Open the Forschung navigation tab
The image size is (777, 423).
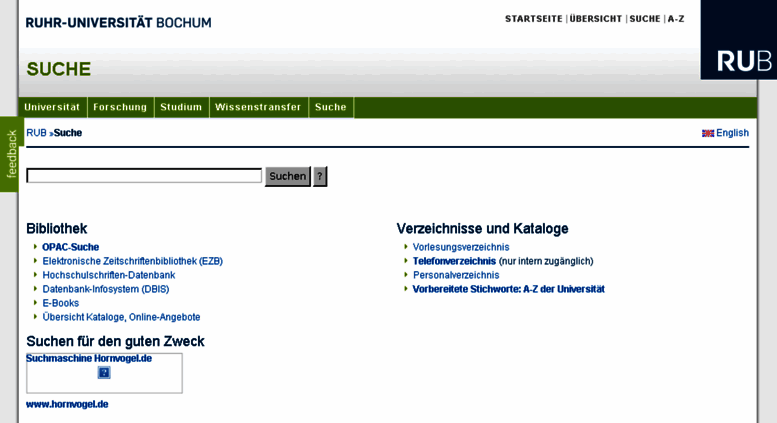pos(120,107)
